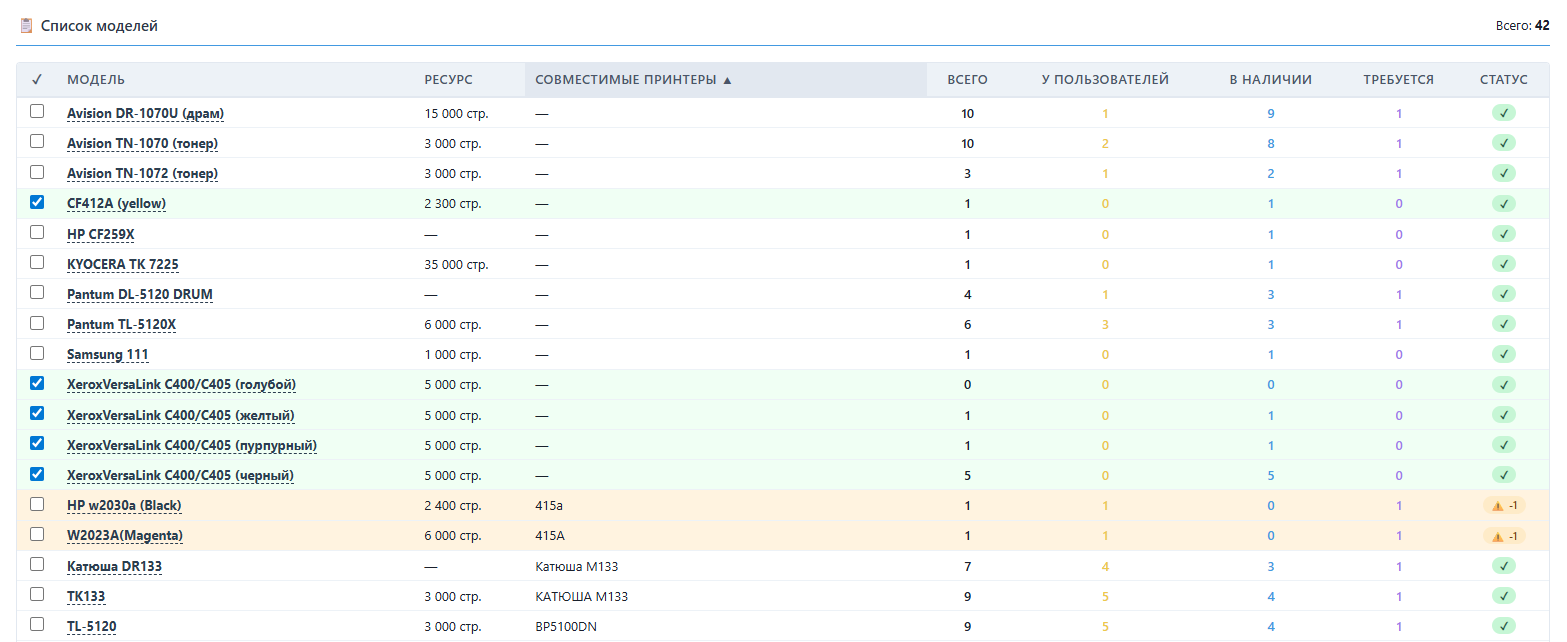
Task: Click resource value 35 000 стр.
Action: coord(456,265)
